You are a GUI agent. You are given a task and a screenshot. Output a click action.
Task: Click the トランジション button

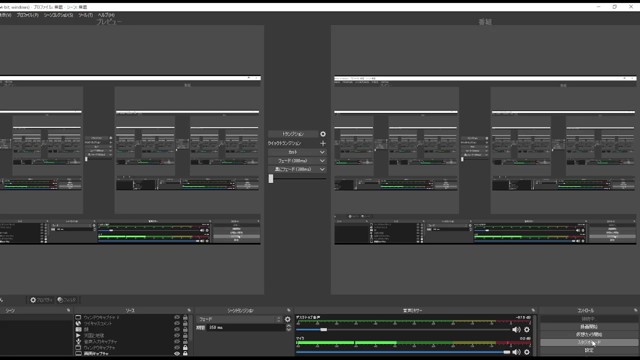click(x=293, y=134)
